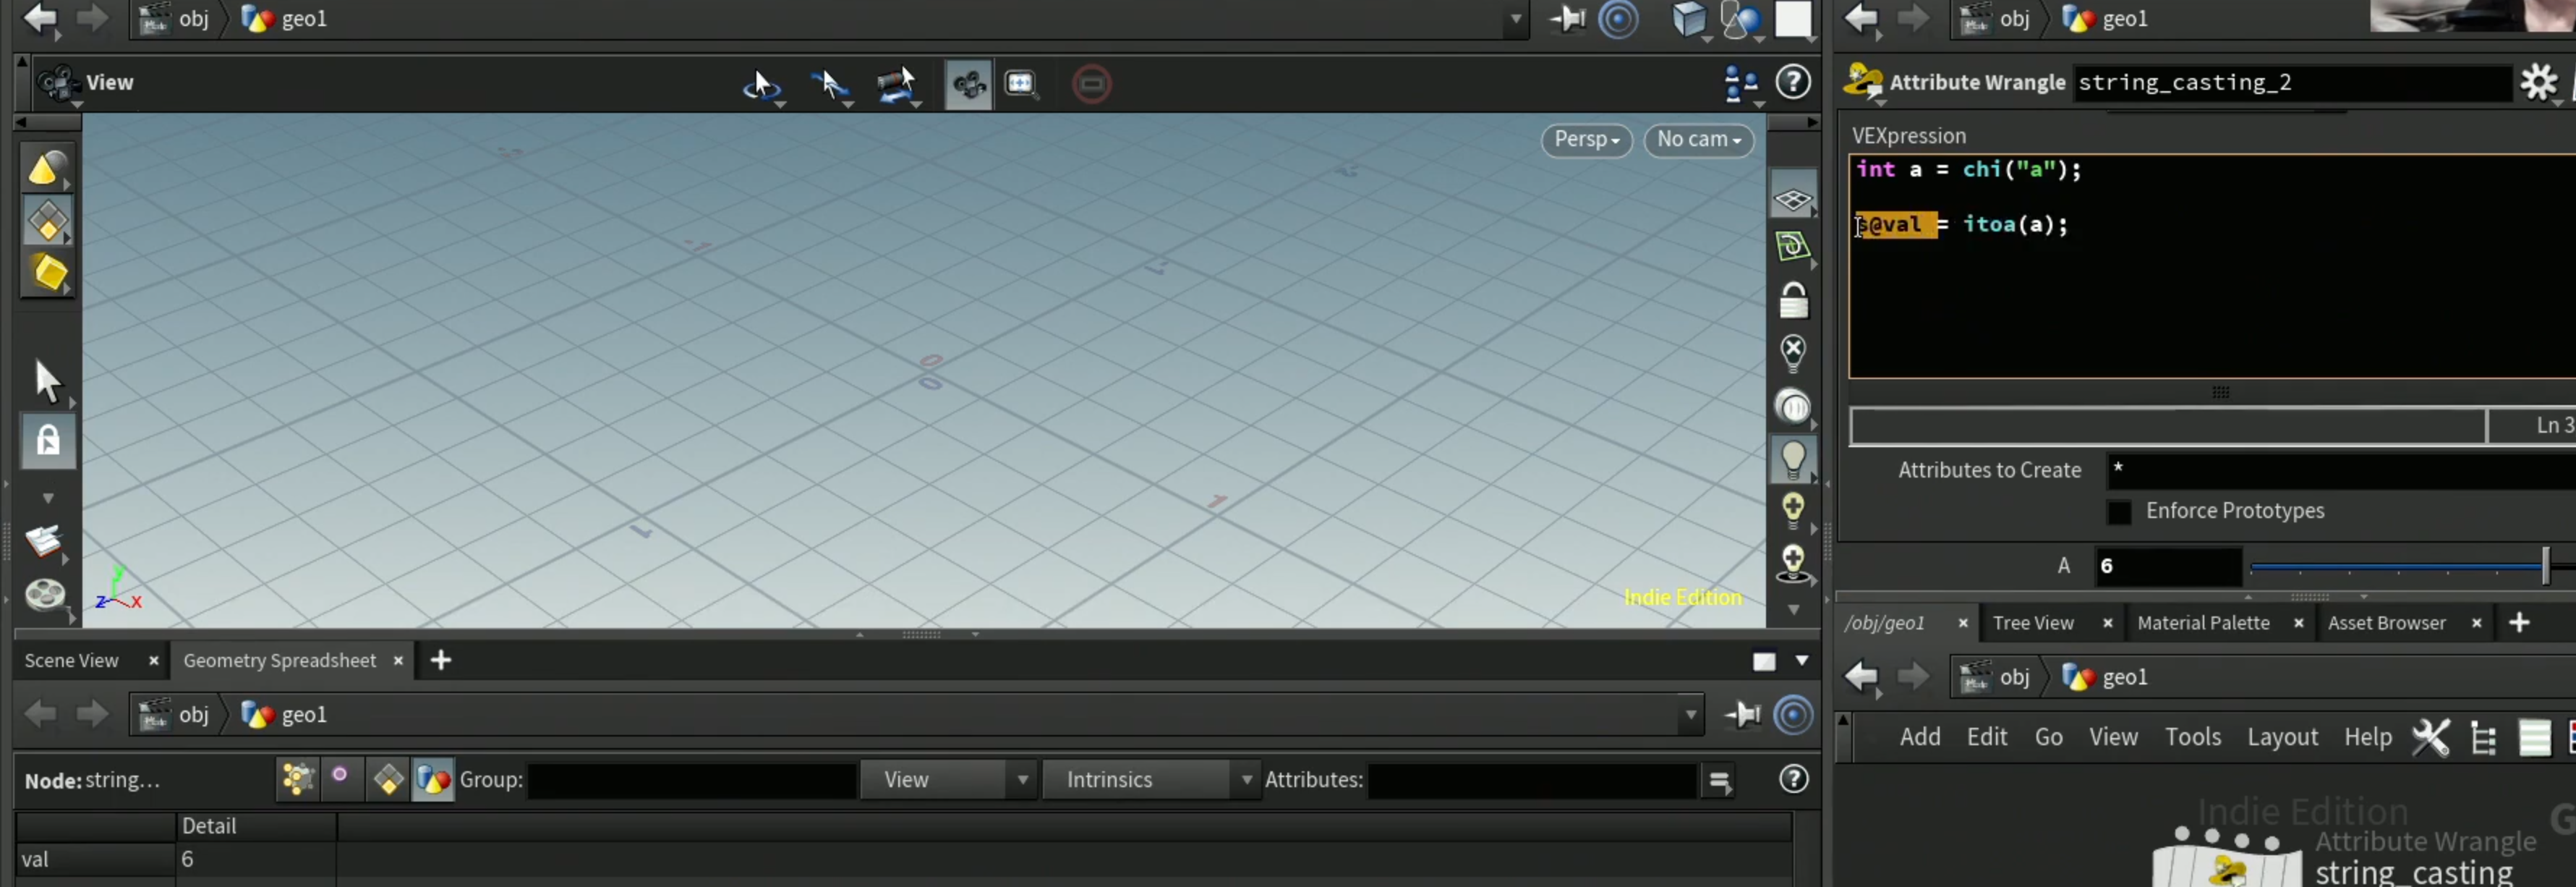Open the Persp viewport dropdown

1586,139
